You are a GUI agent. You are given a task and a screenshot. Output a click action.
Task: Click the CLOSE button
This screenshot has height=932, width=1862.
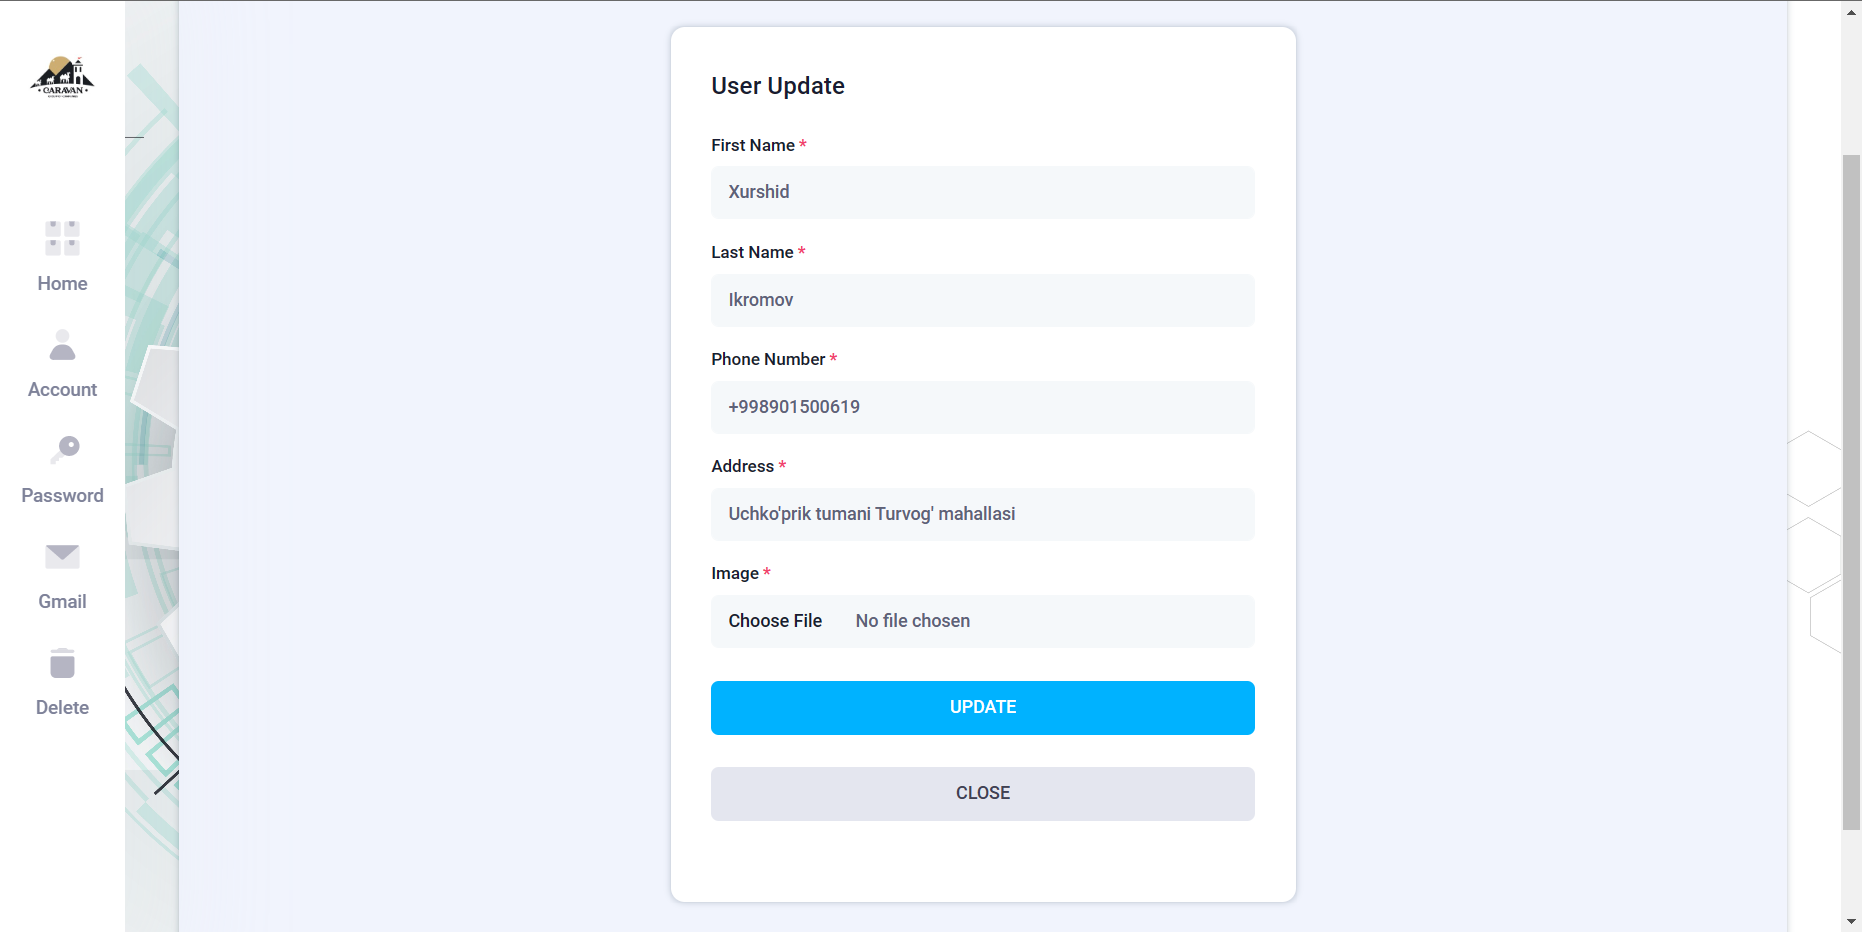click(x=982, y=793)
